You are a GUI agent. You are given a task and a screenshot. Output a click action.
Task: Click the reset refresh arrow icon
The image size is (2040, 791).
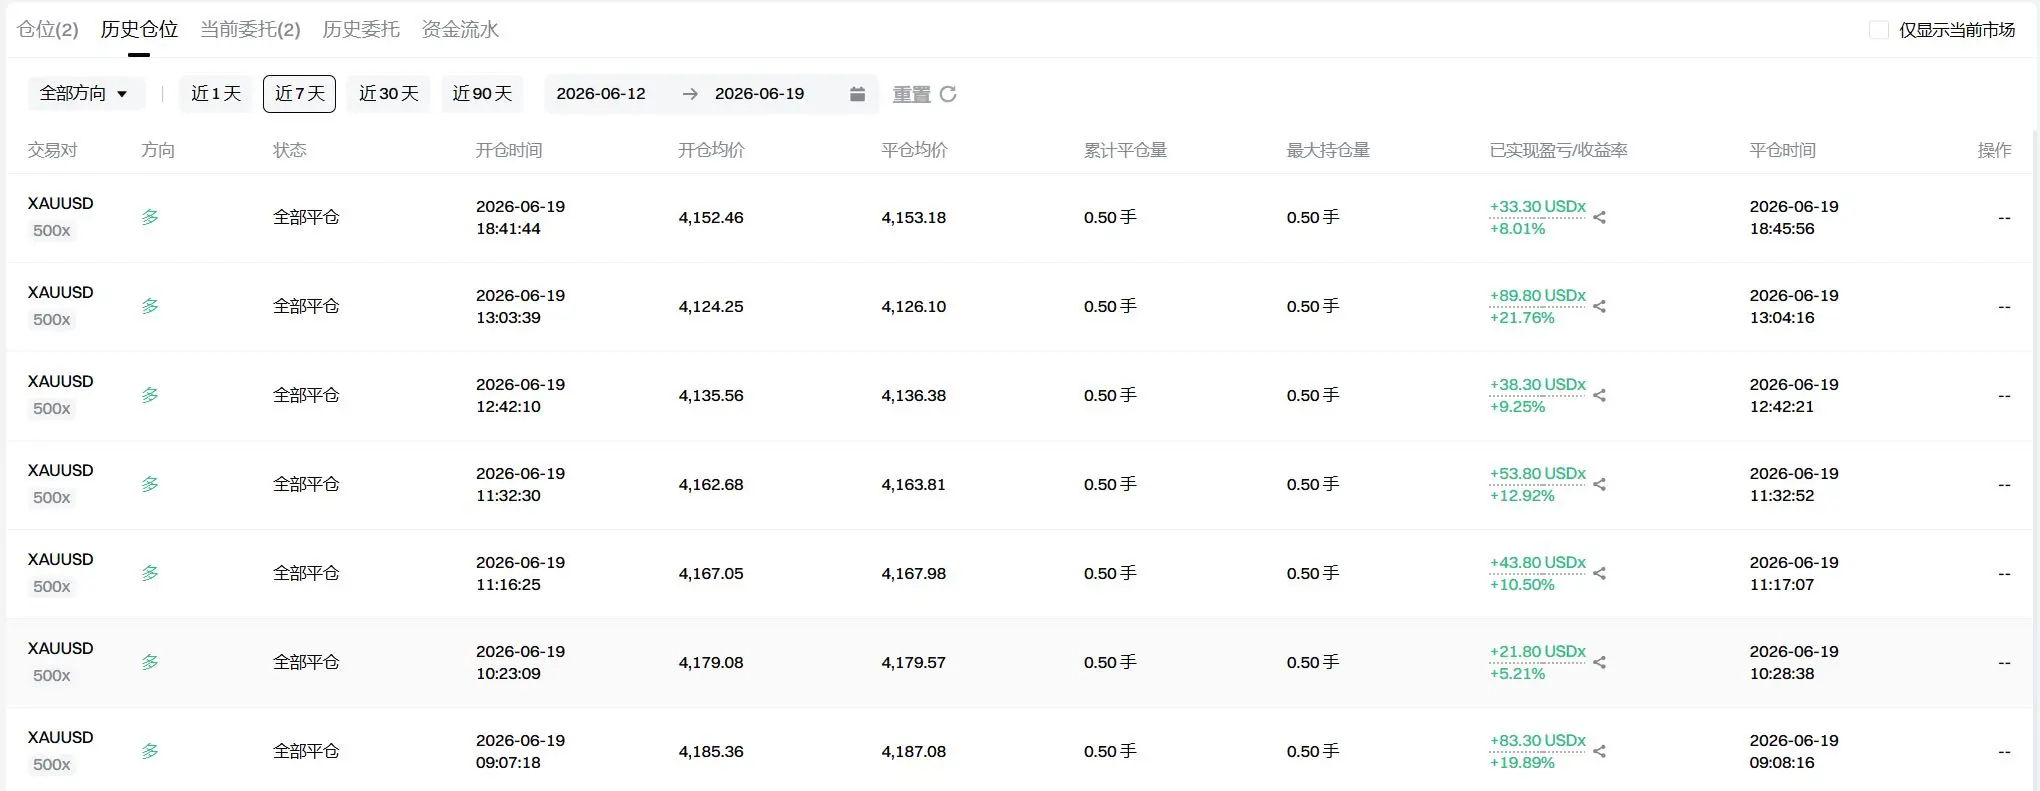[x=948, y=94]
